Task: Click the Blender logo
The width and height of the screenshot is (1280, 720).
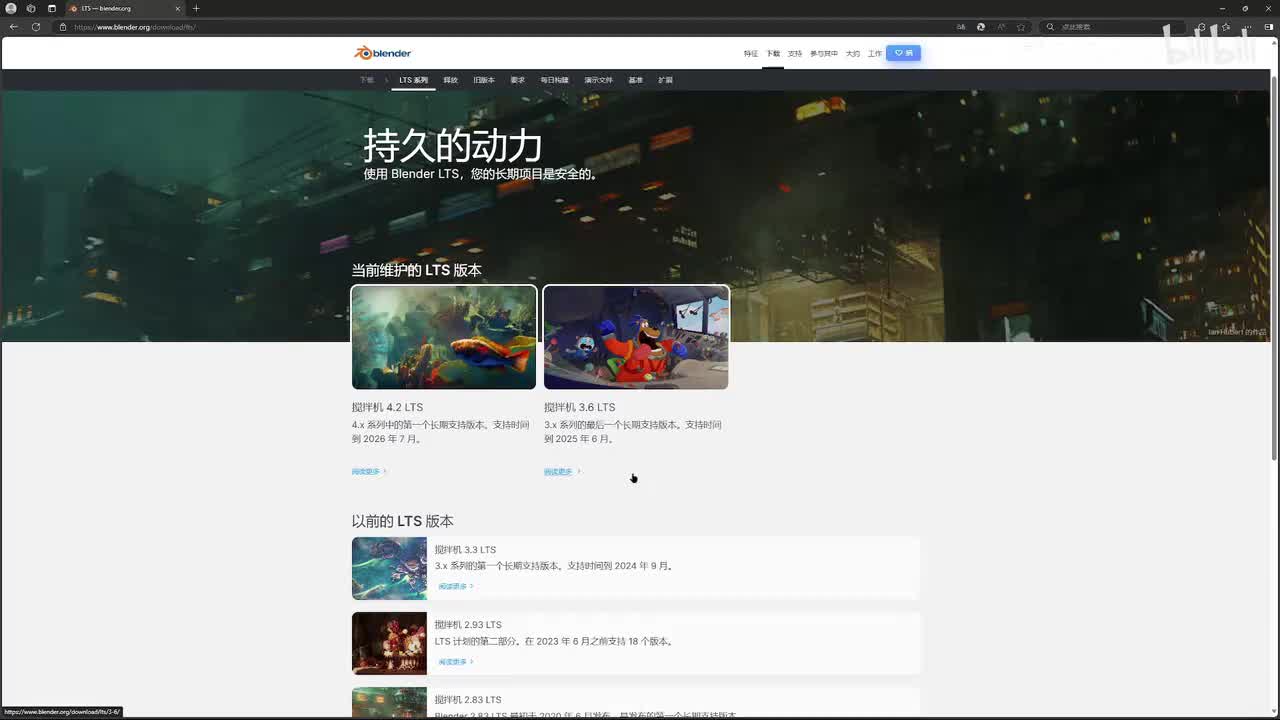Action: [x=383, y=53]
